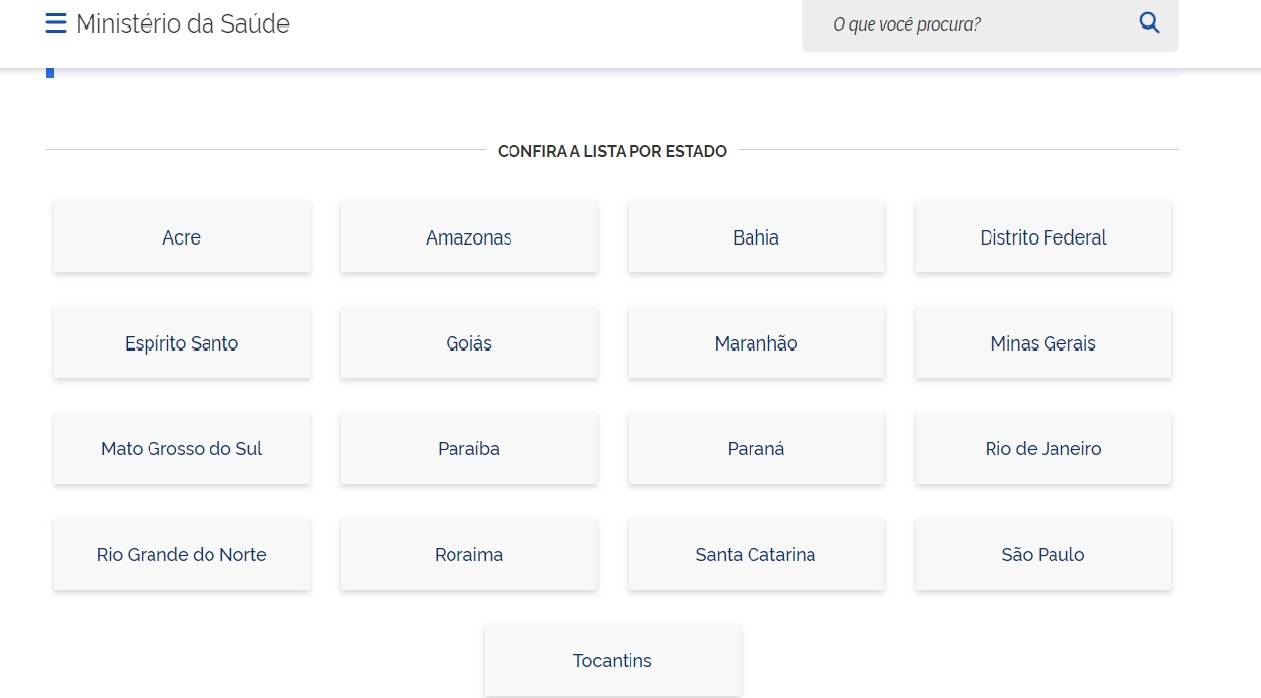1261x698 pixels.
Task: Select the Paraná state button
Action: tap(756, 449)
